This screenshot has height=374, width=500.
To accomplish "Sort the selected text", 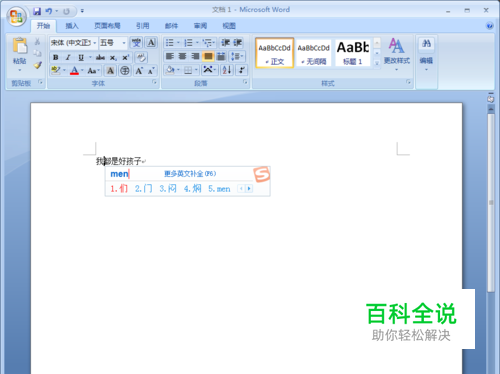I will [227, 70].
